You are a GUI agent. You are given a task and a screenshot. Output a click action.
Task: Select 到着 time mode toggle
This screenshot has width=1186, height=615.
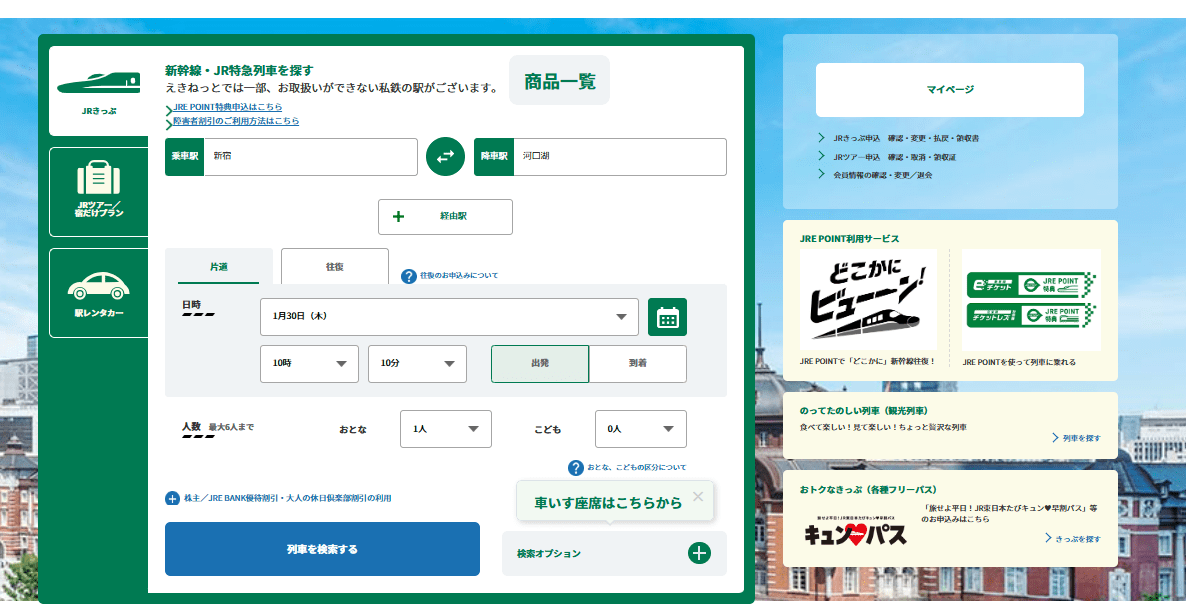coord(637,364)
